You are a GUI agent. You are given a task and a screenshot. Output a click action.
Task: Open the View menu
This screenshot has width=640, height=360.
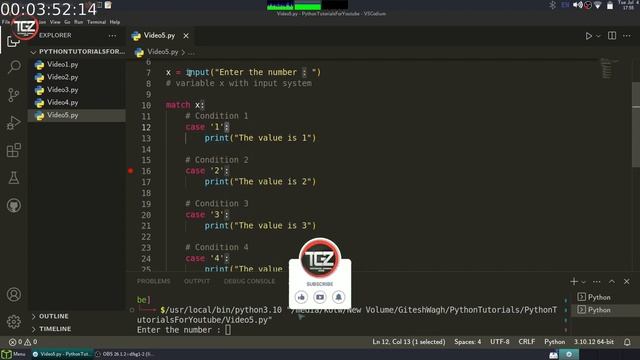pos(55,22)
